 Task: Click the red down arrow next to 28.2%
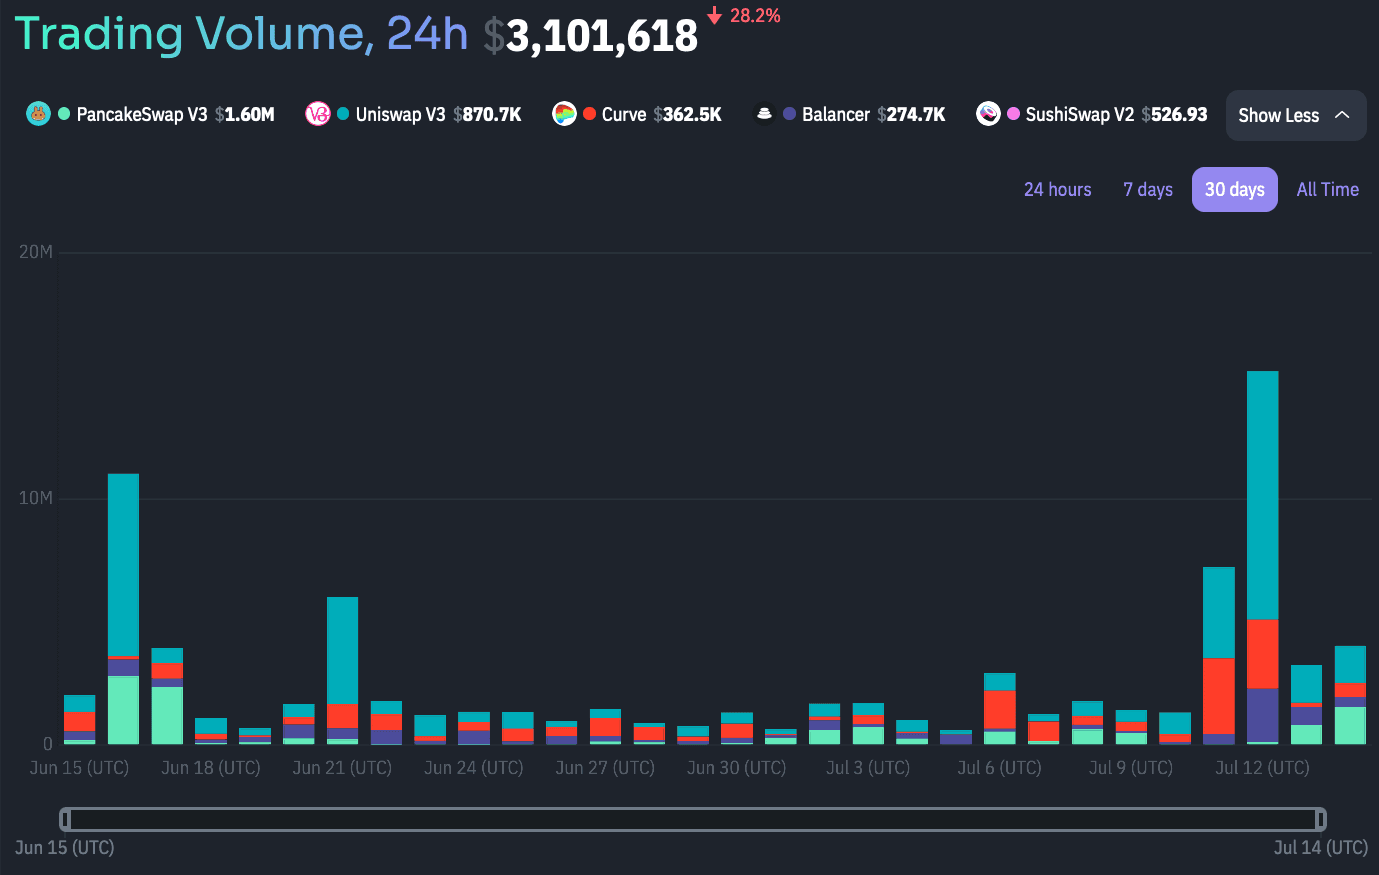714,16
